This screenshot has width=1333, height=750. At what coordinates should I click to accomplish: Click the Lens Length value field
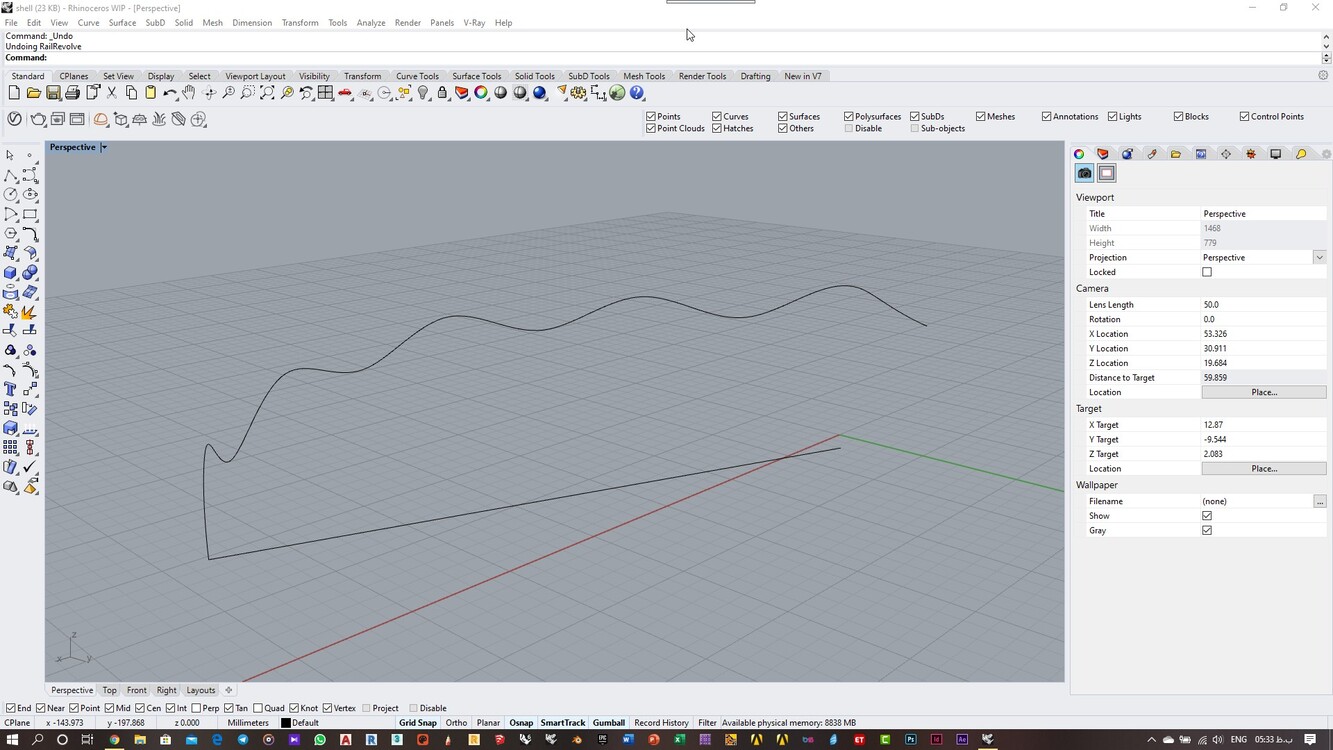click(1264, 304)
